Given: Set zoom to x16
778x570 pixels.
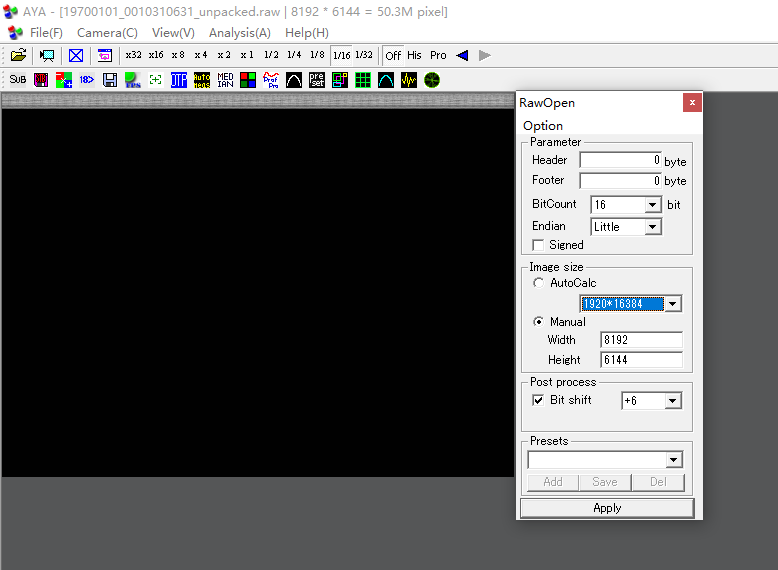Looking at the screenshot, I should (x=156, y=55).
